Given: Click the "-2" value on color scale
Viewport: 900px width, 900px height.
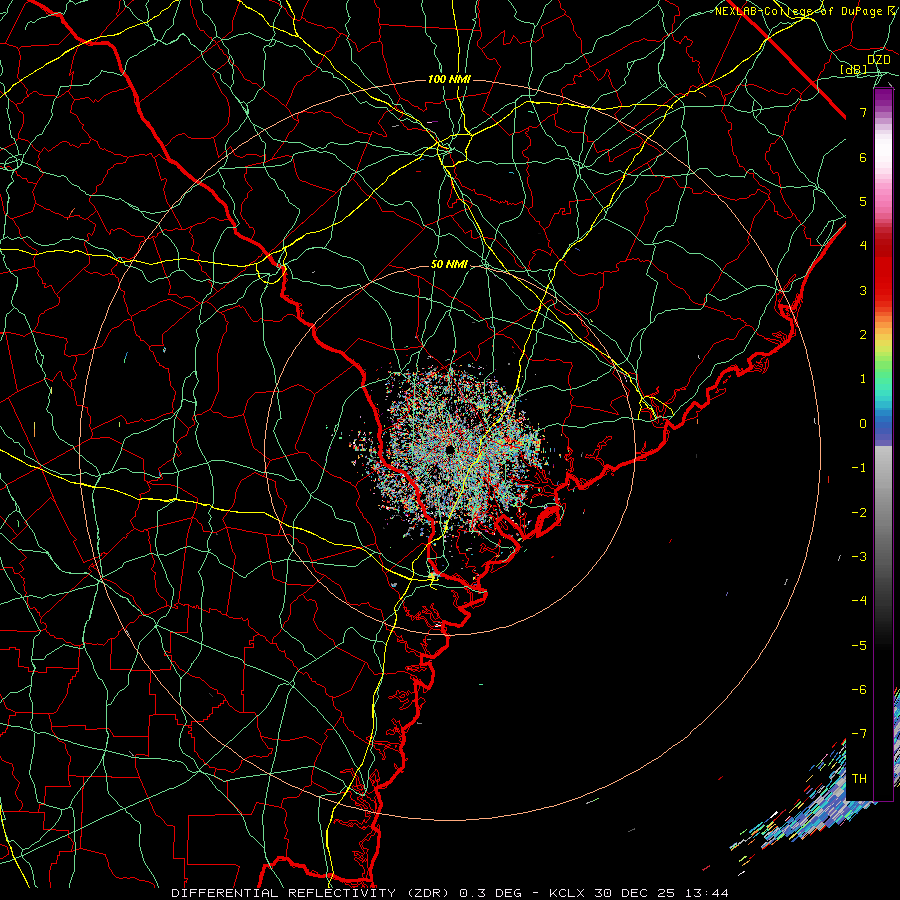Looking at the screenshot, I should pyautogui.click(x=859, y=513).
